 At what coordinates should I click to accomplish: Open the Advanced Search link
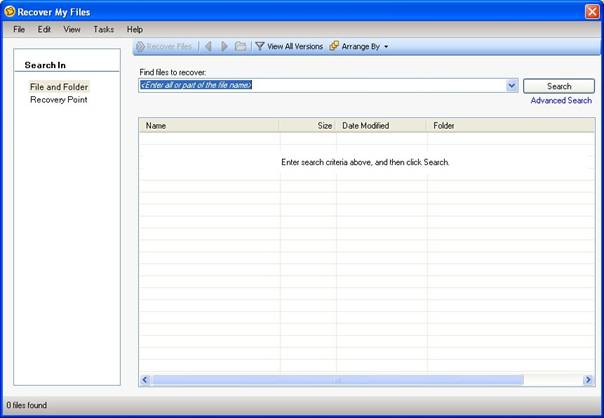click(561, 101)
